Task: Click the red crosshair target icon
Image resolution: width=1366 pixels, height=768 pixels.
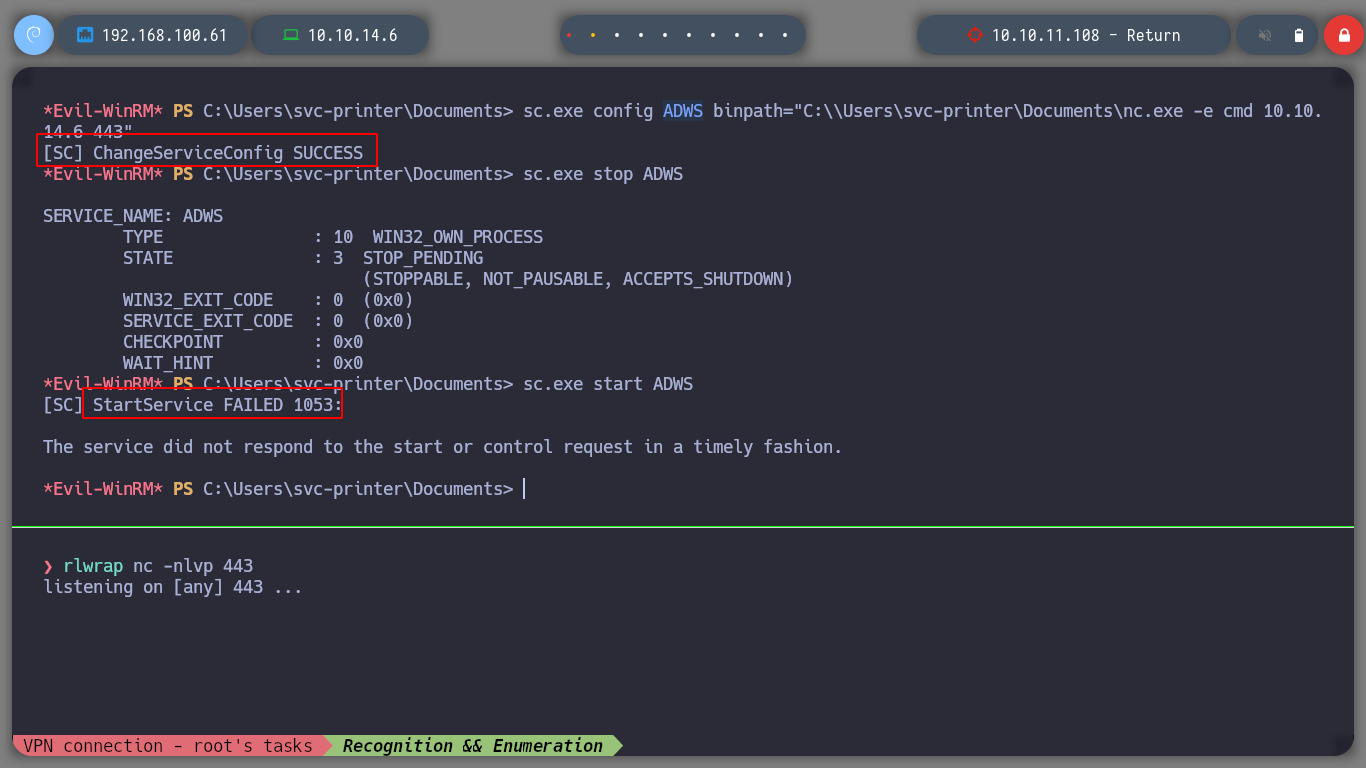Action: click(x=975, y=35)
